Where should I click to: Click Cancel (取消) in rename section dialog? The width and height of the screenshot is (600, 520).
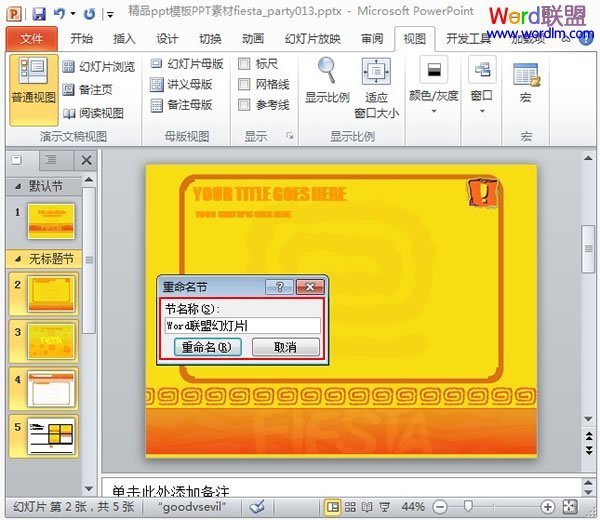click(x=285, y=347)
